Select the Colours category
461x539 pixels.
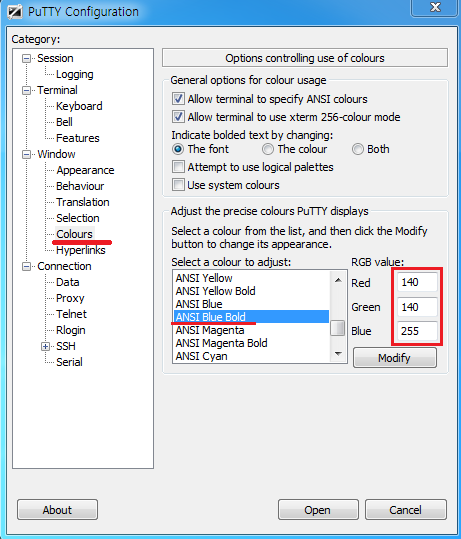click(x=75, y=234)
